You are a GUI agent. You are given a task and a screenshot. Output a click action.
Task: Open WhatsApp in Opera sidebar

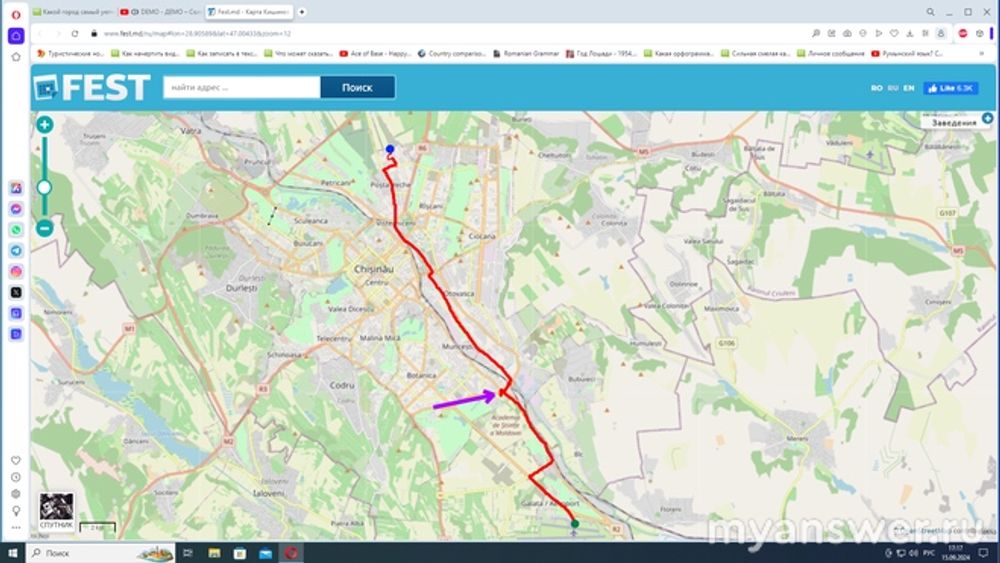click(x=16, y=229)
